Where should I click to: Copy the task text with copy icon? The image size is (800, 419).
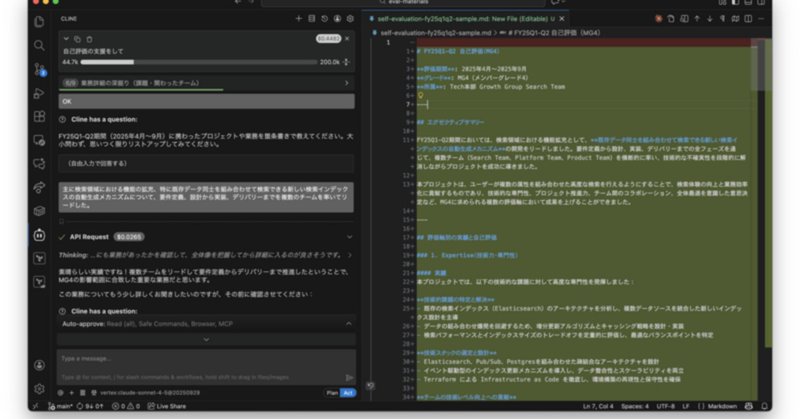(x=77, y=39)
